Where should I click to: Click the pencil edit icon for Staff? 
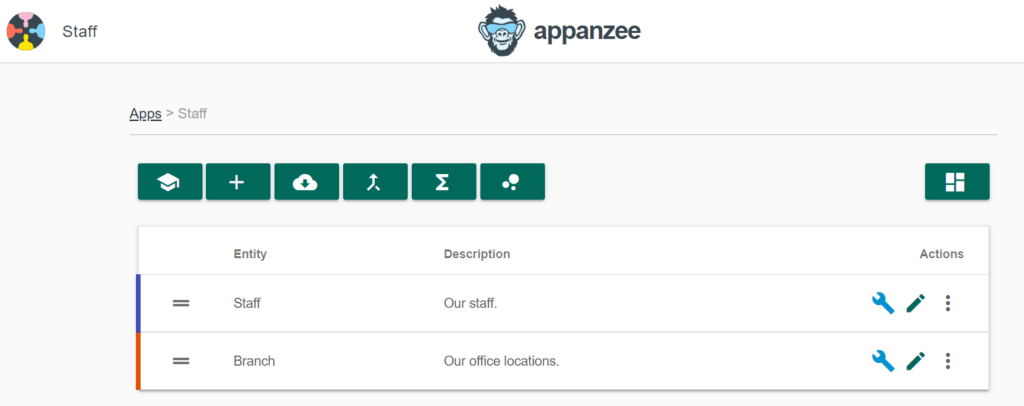click(916, 303)
